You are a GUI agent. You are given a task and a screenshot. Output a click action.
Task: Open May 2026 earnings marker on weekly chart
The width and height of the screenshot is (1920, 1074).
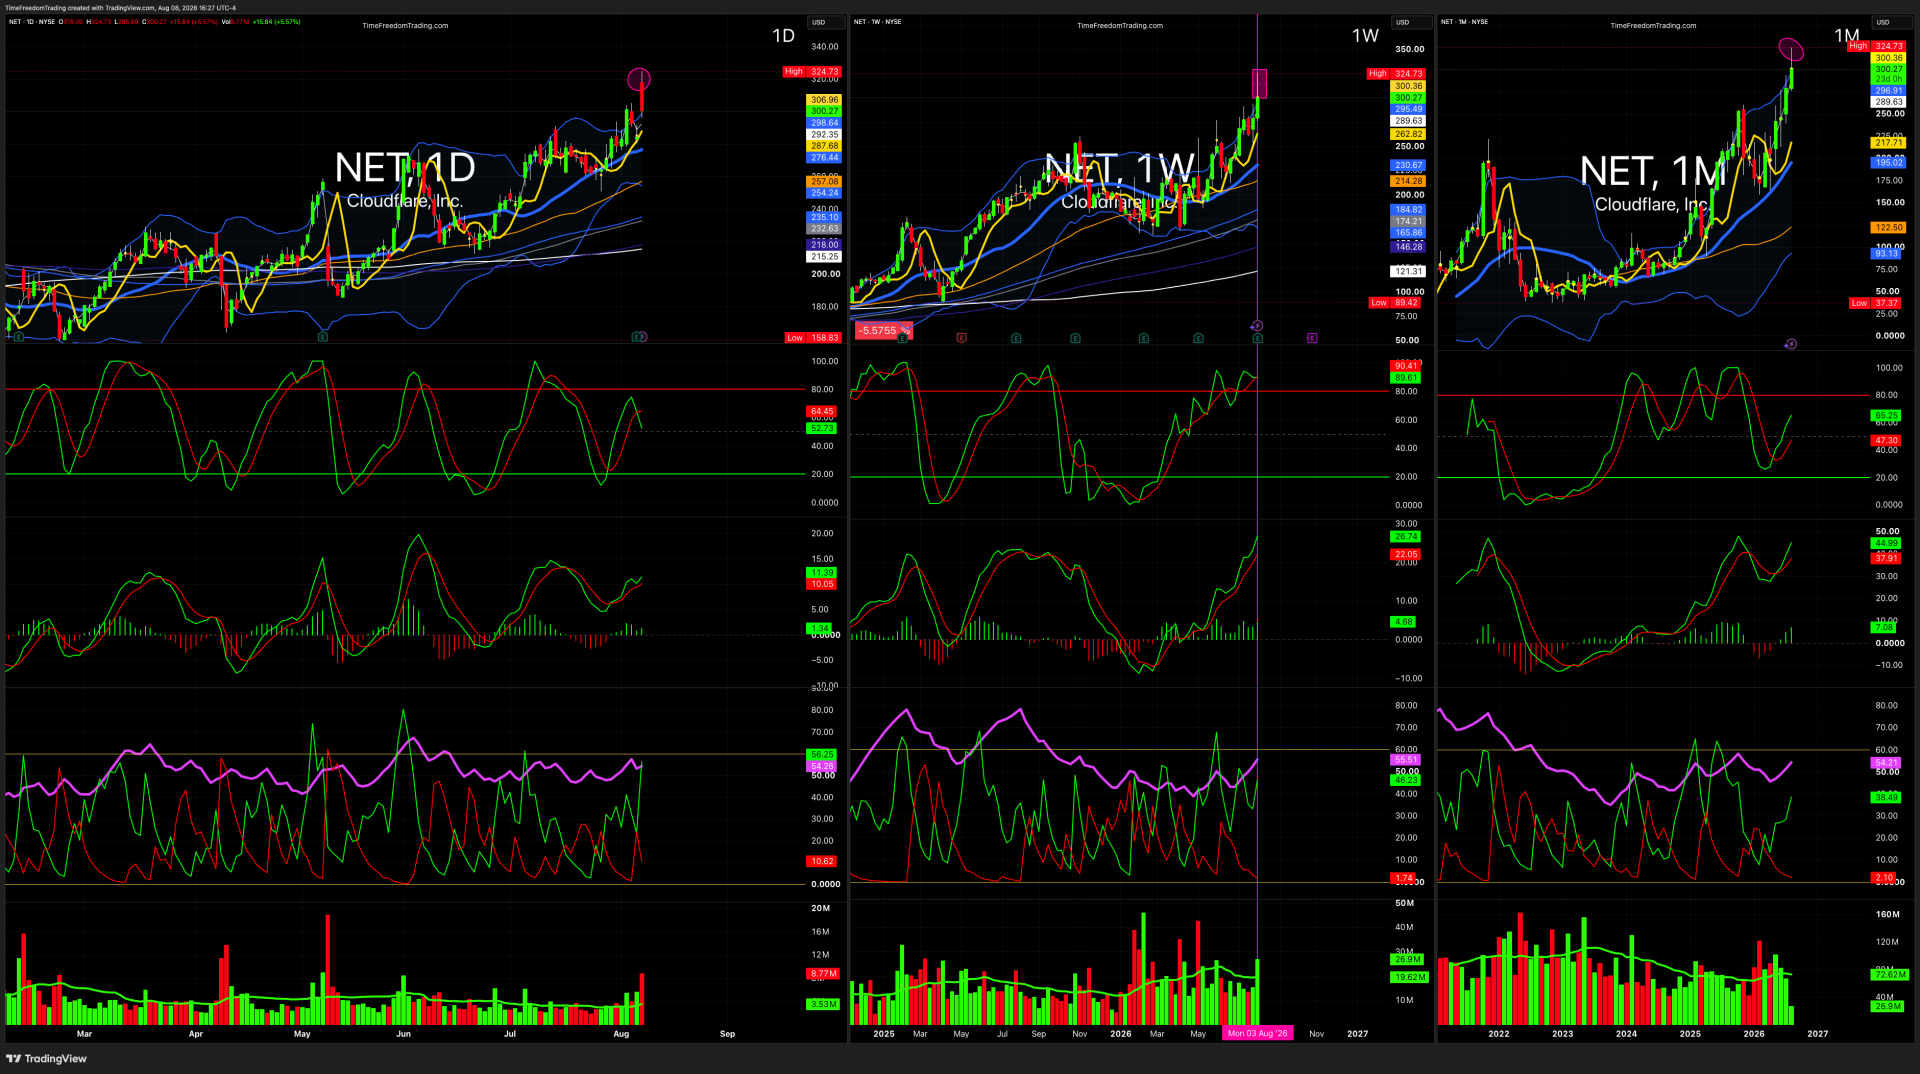pyautogui.click(x=1198, y=338)
